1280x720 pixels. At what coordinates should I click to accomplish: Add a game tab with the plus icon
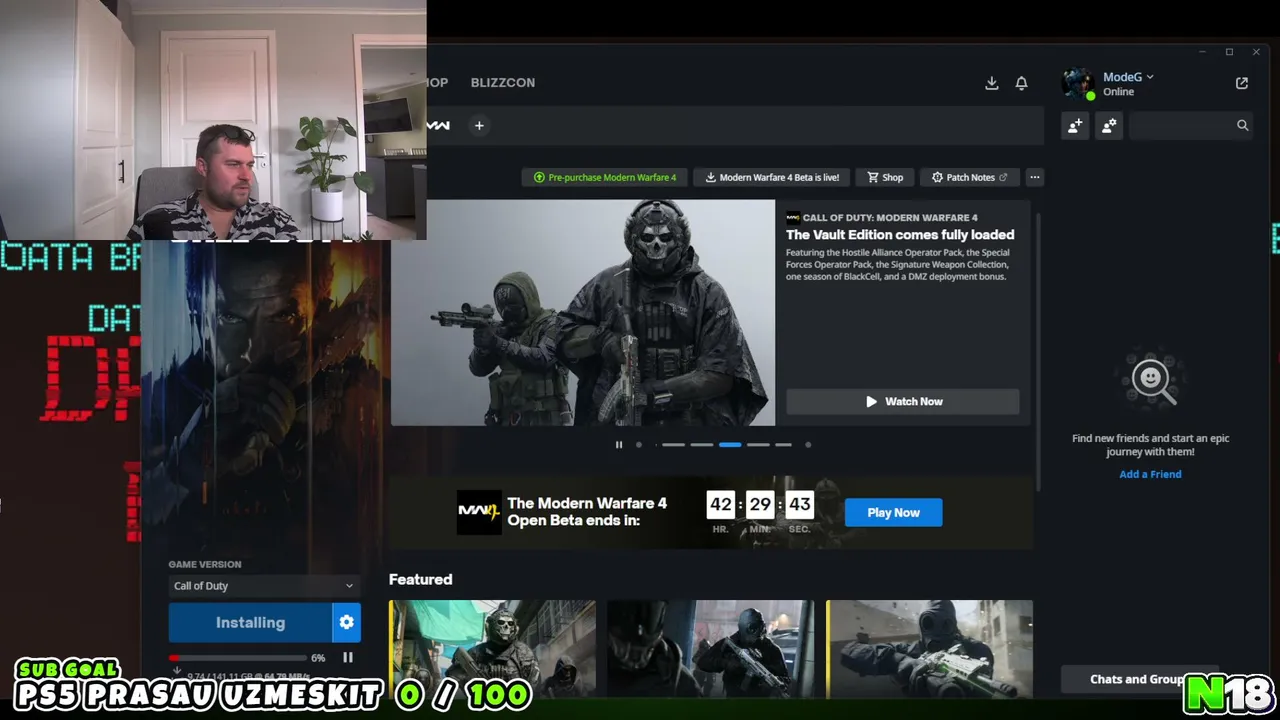point(479,125)
